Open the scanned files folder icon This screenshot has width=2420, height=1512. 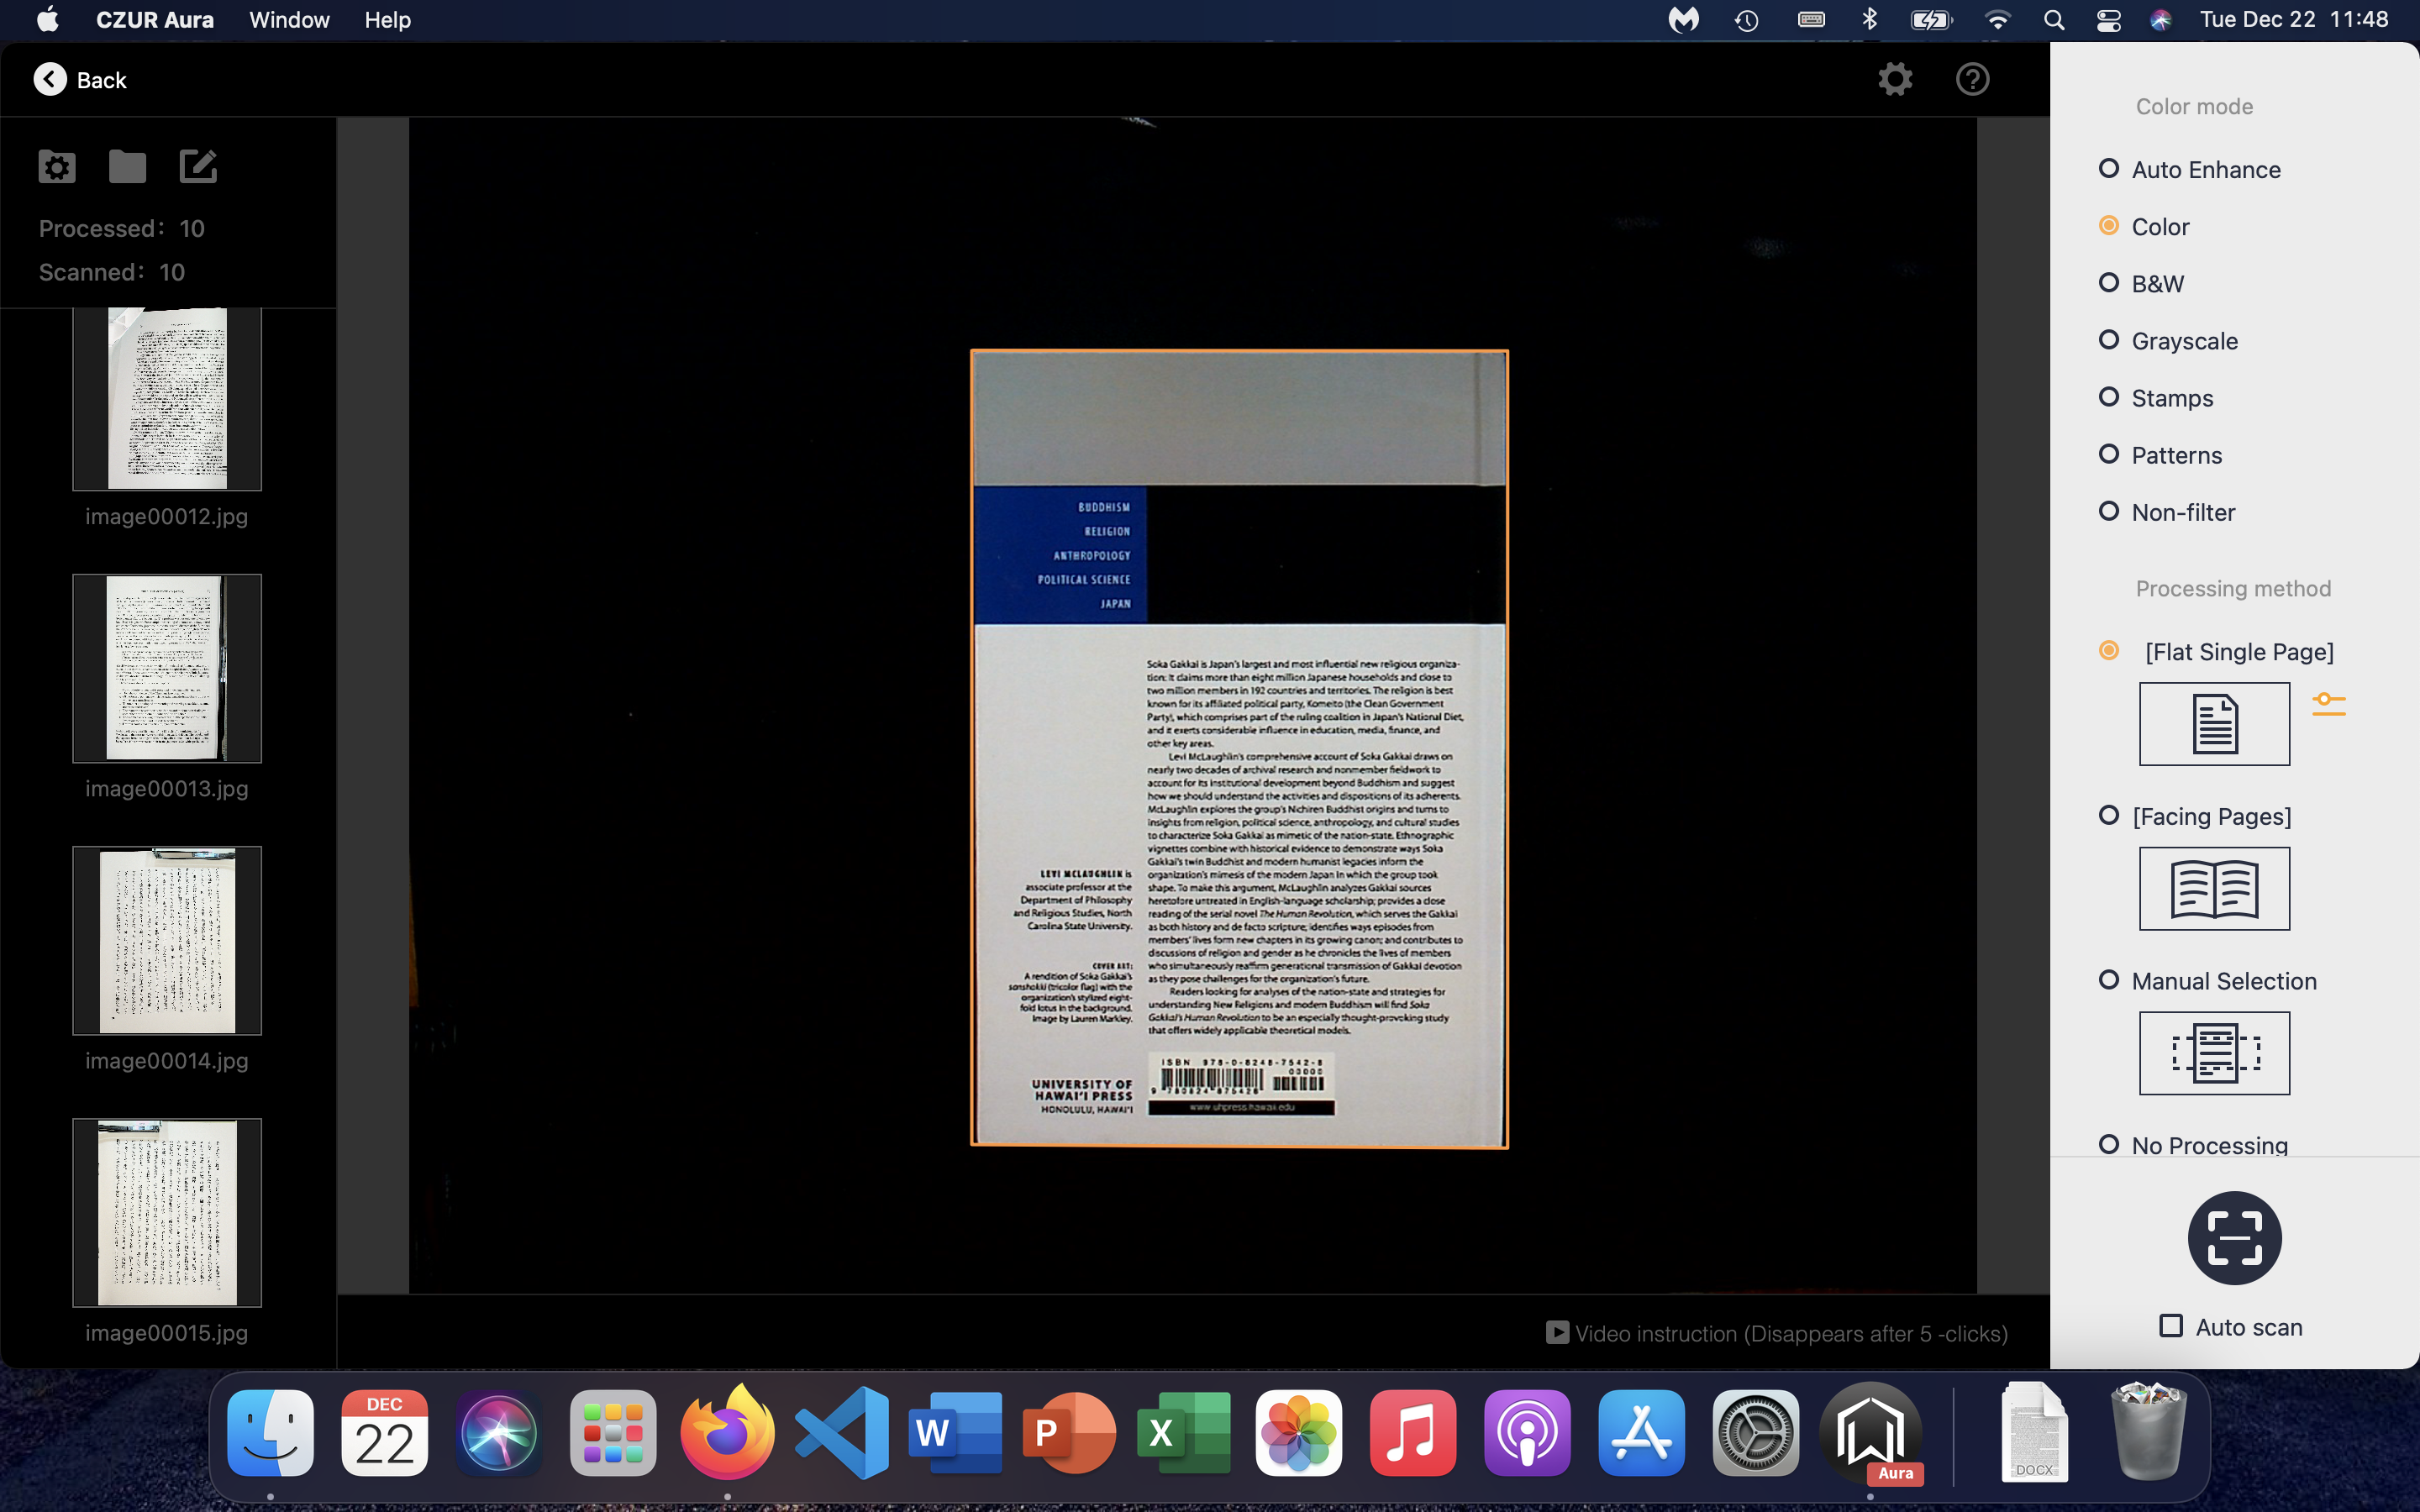coord(127,166)
